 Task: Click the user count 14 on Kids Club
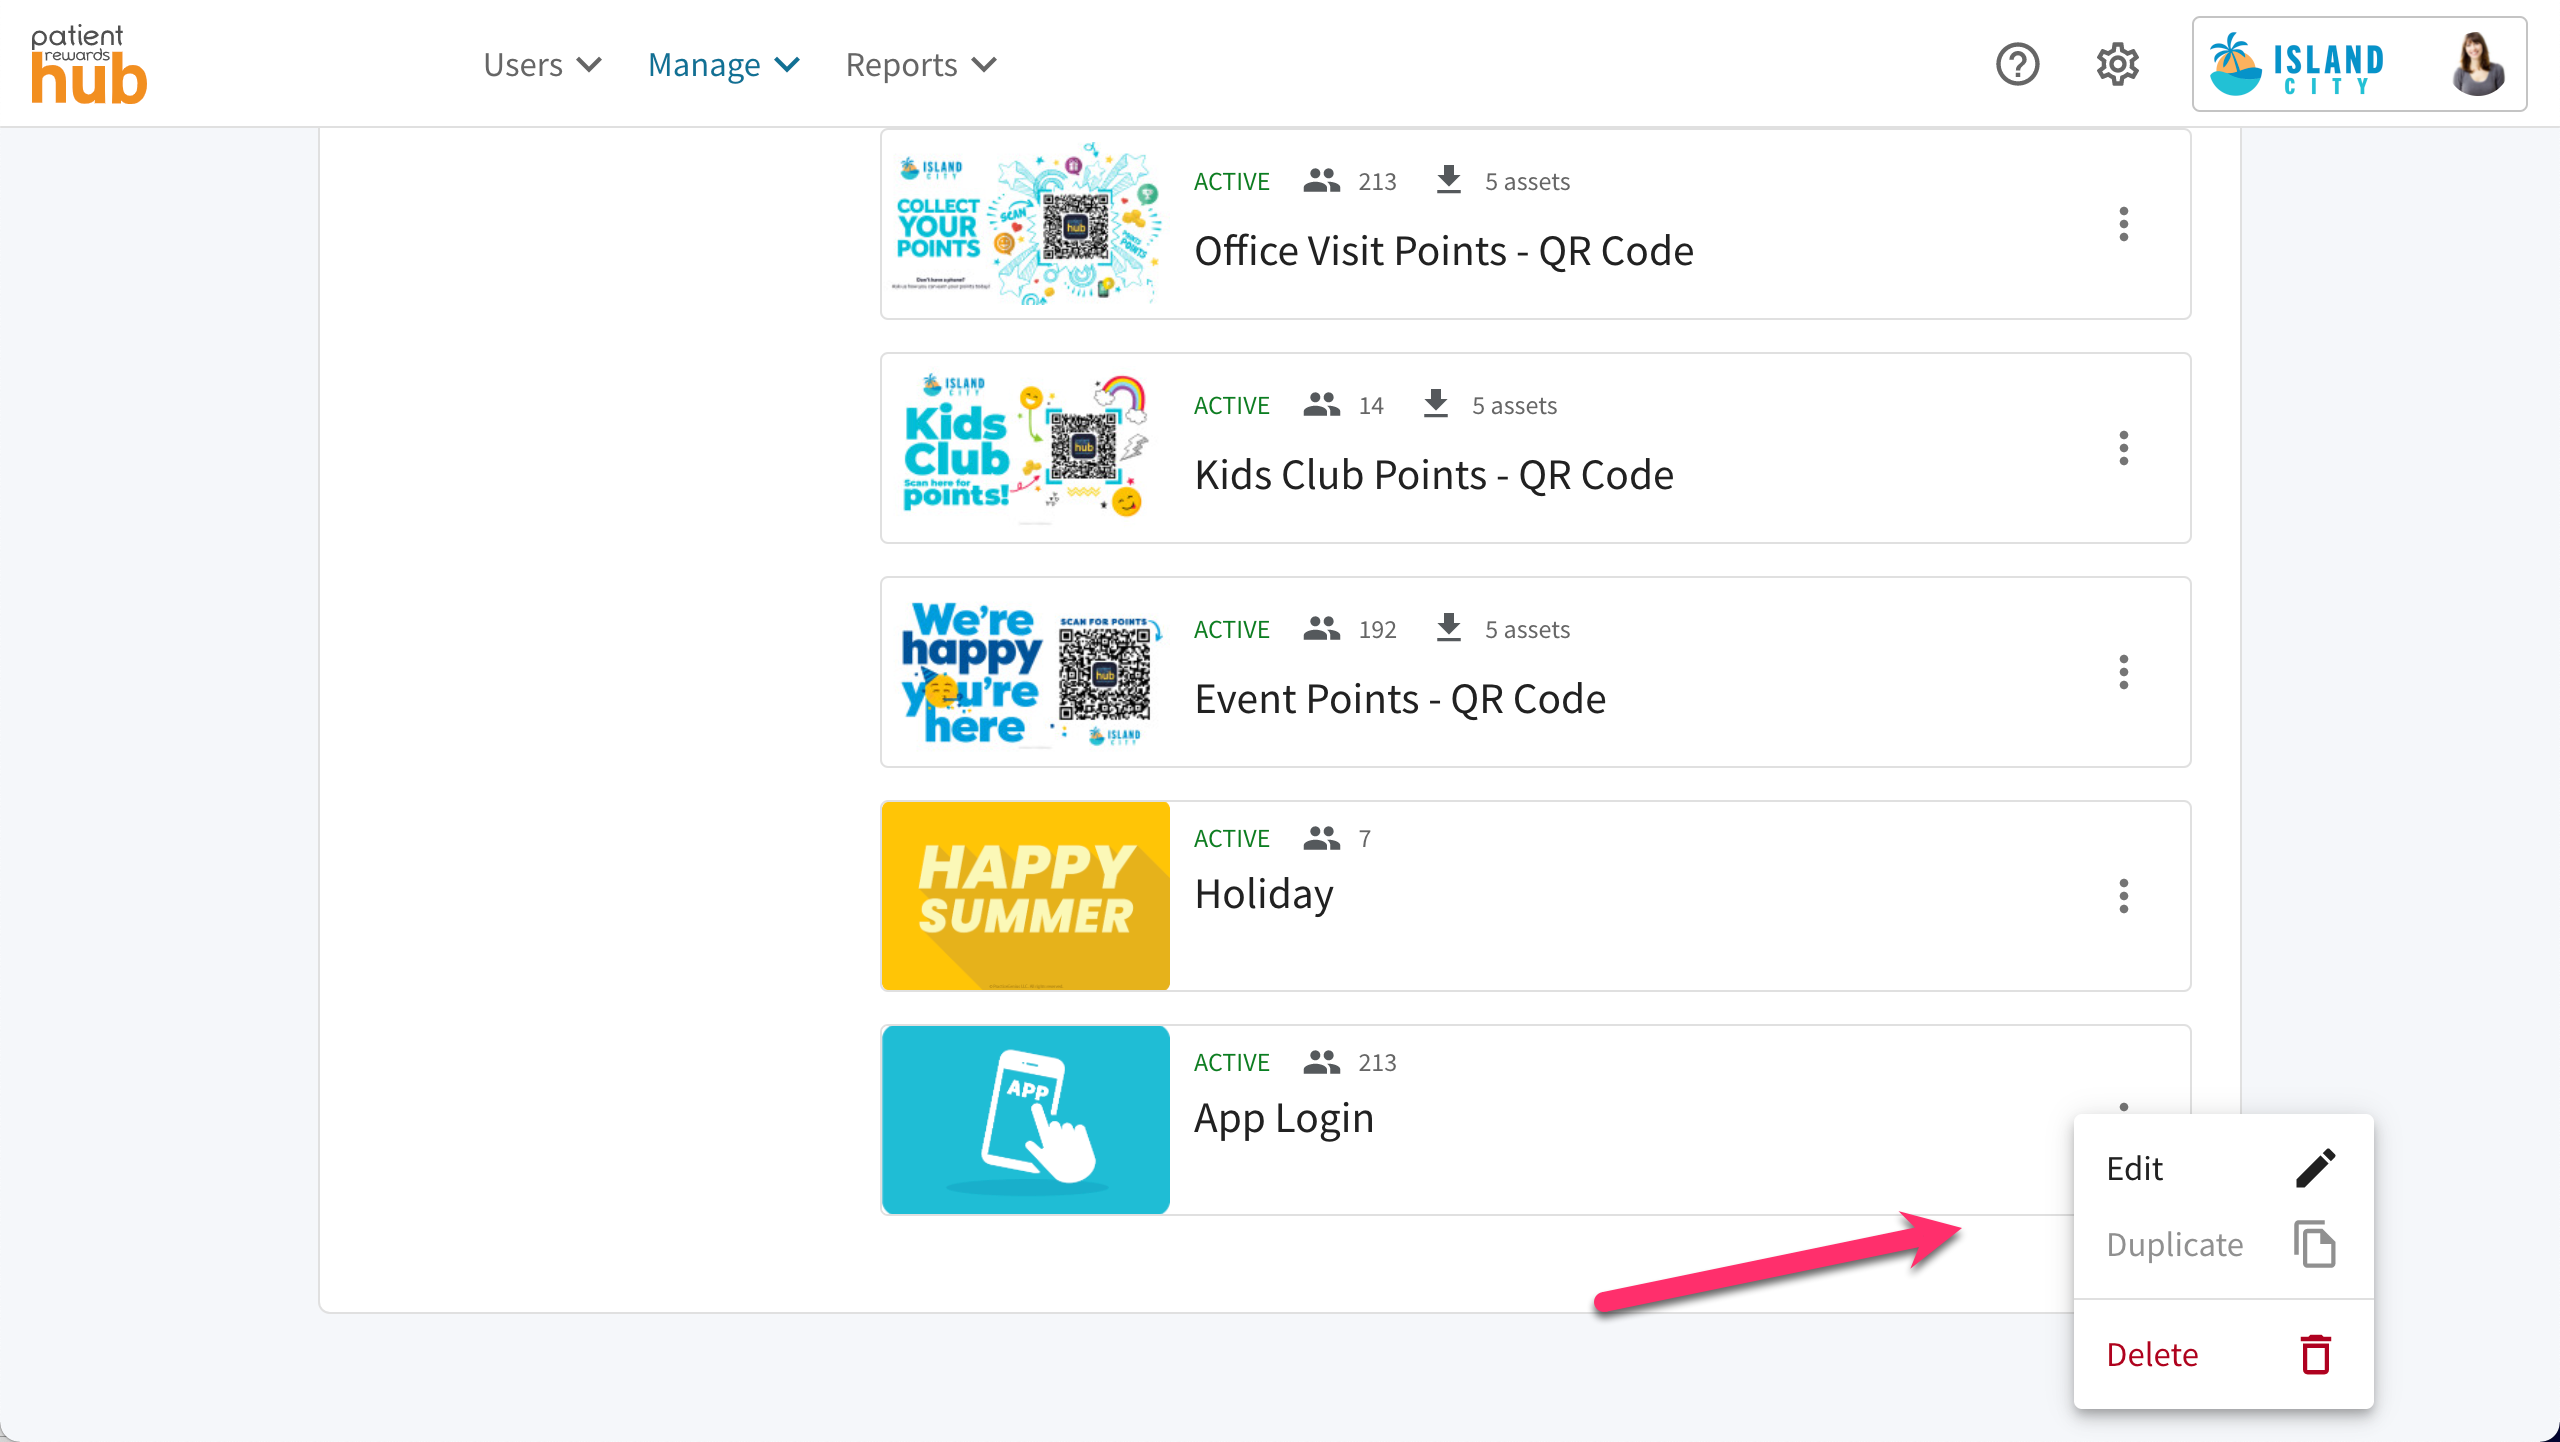point(1371,406)
